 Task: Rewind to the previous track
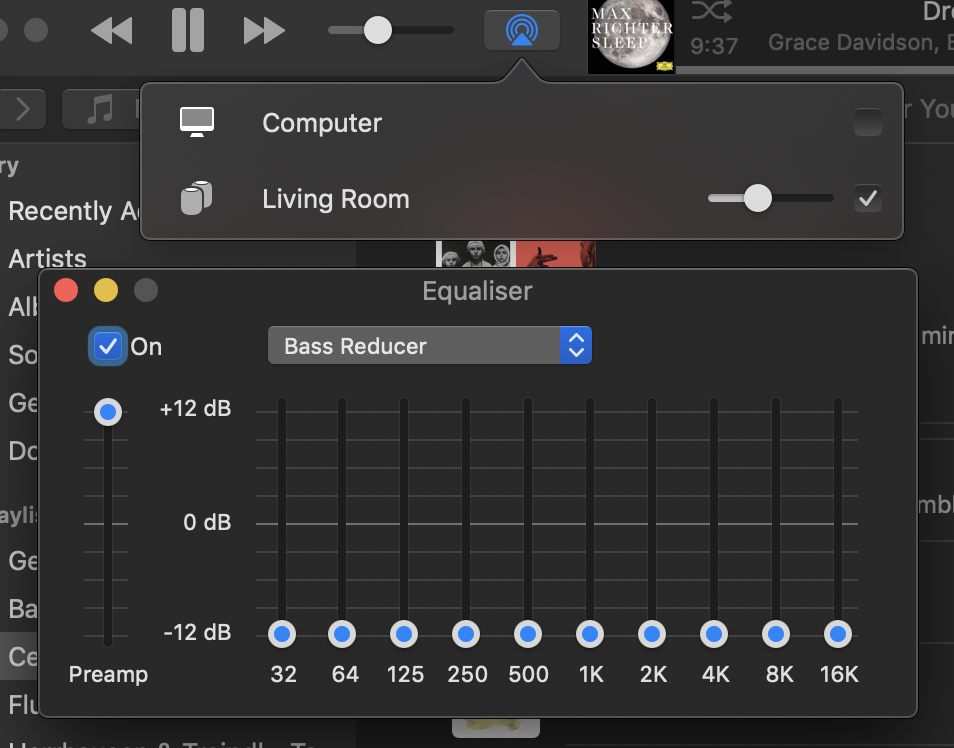coord(111,31)
